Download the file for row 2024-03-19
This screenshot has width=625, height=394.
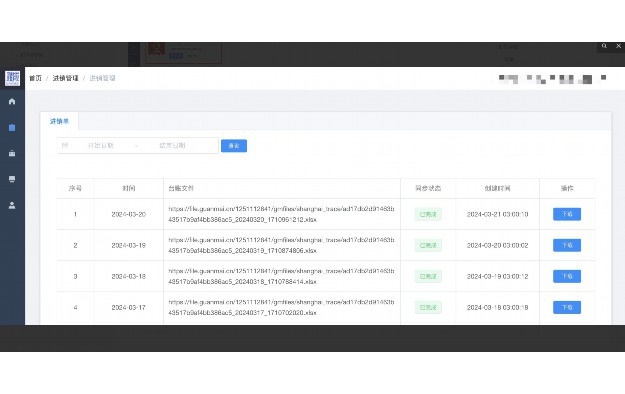click(567, 245)
